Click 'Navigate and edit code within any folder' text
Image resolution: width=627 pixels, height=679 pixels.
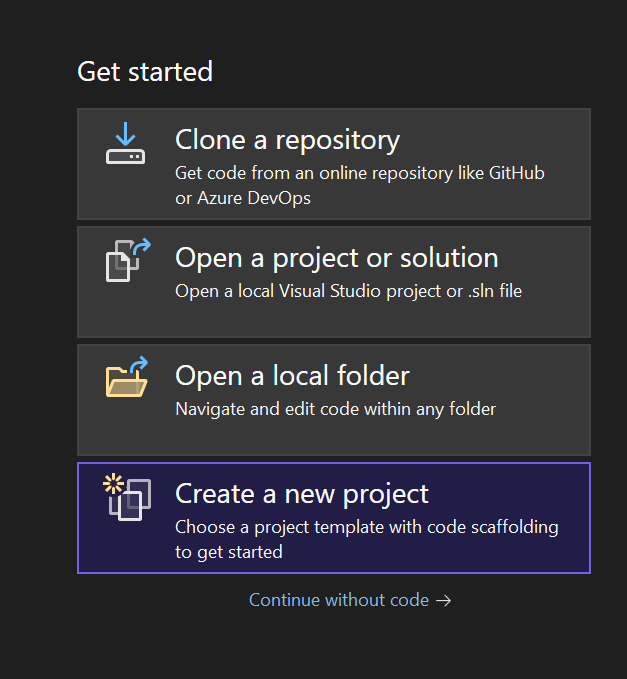coord(336,409)
